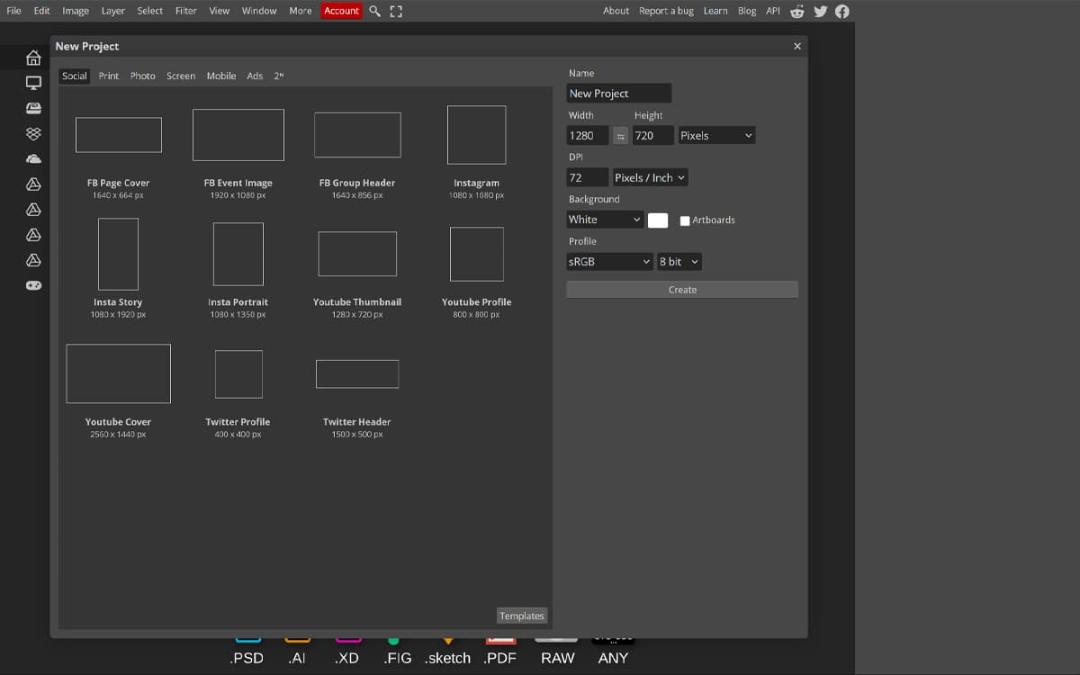1080x675 pixels.
Task: Click the Width field showing 1280
Action: 588,136
